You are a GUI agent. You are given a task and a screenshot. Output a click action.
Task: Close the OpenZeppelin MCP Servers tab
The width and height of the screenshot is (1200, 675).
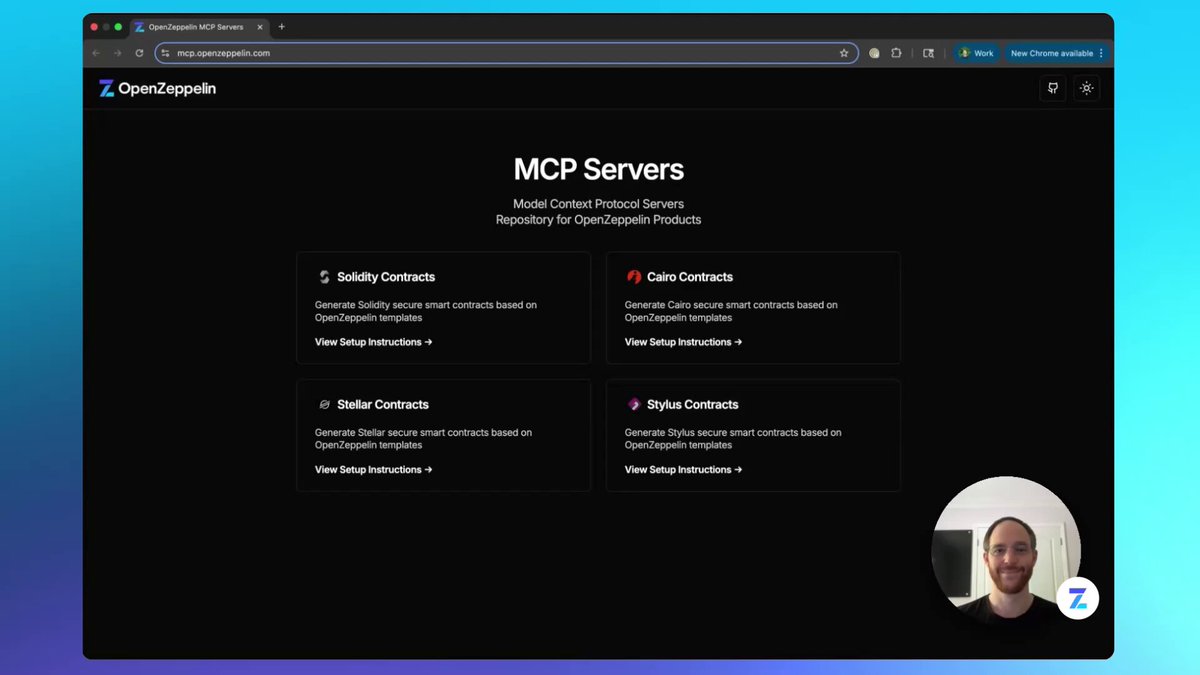tap(260, 27)
